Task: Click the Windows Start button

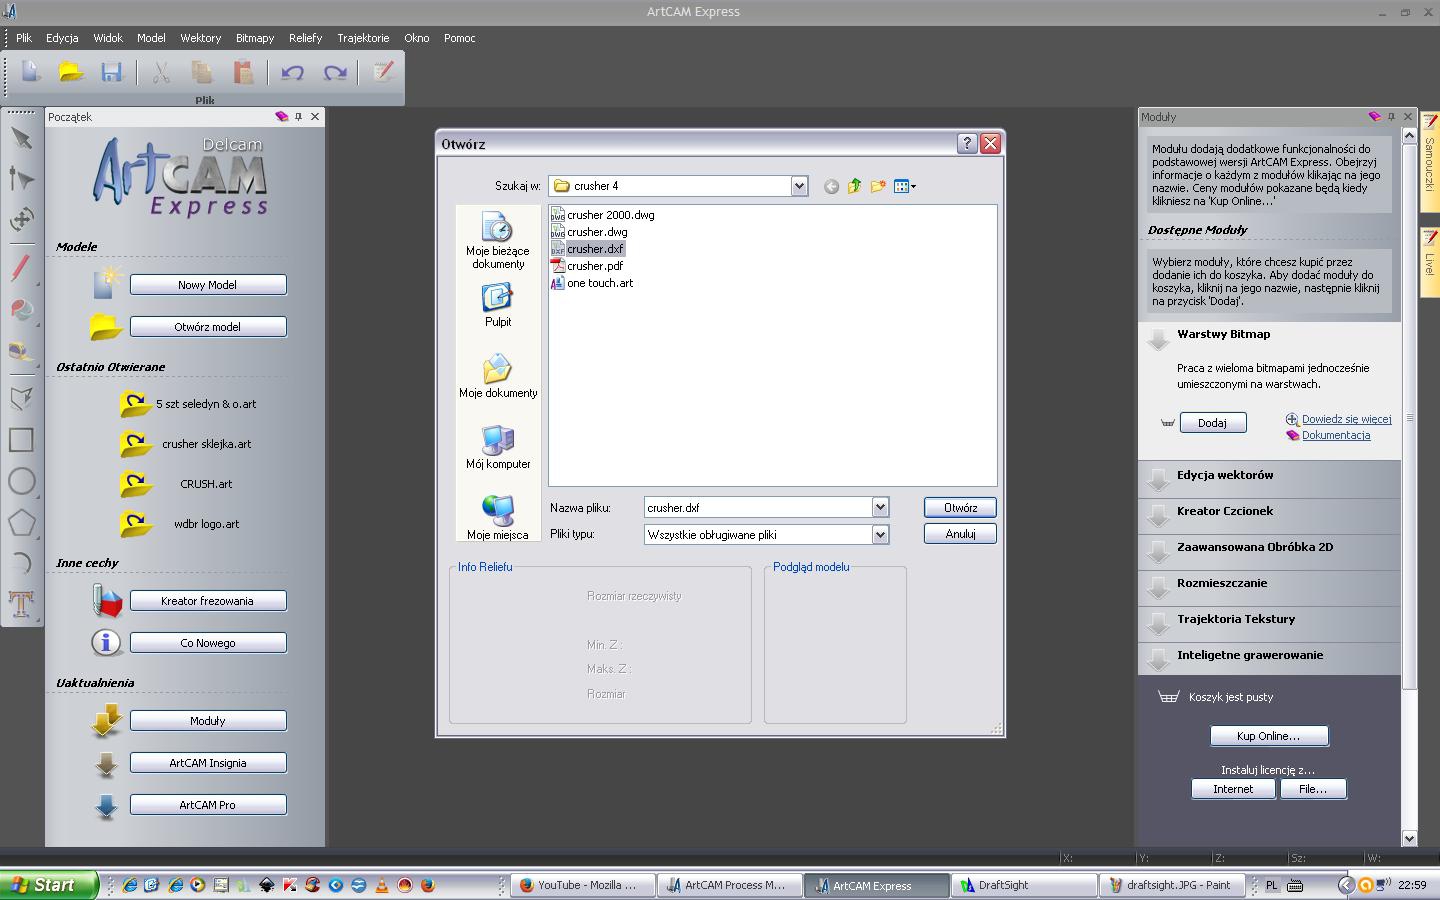Action: click(49, 885)
